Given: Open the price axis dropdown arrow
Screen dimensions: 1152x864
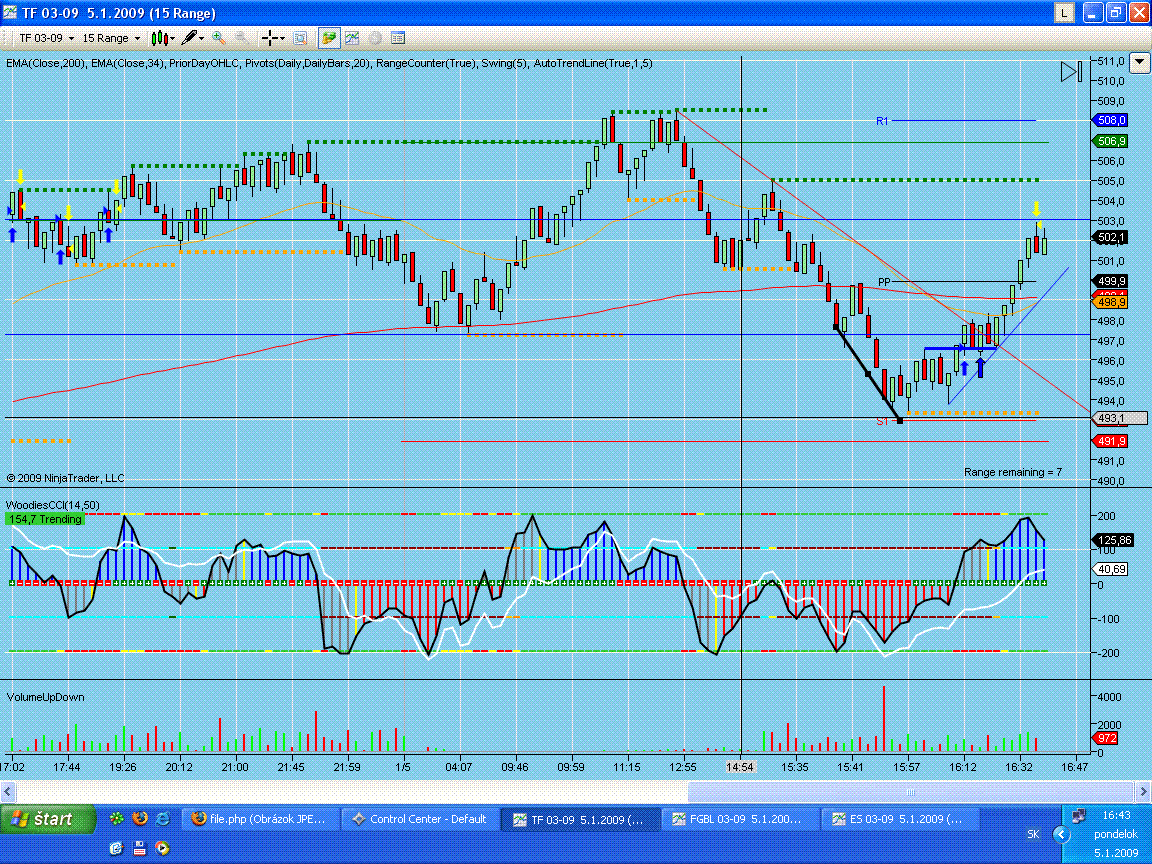Looking at the screenshot, I should 1140,61.
